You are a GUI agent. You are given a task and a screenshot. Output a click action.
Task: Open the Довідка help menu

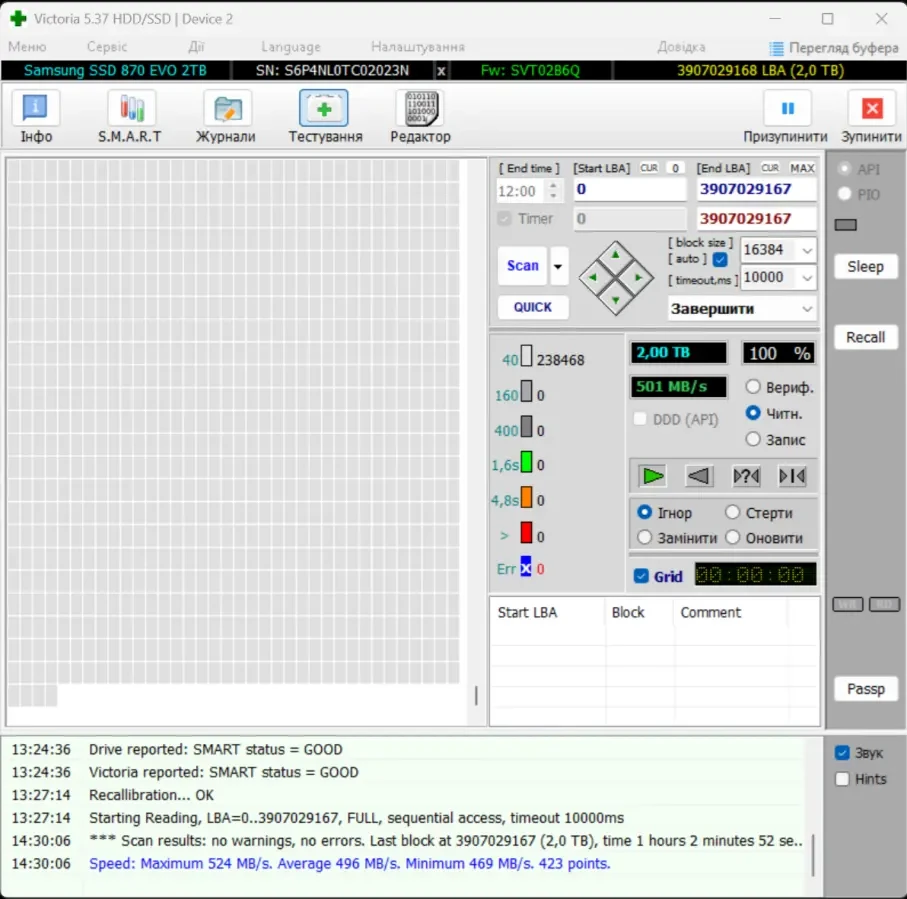(x=681, y=47)
